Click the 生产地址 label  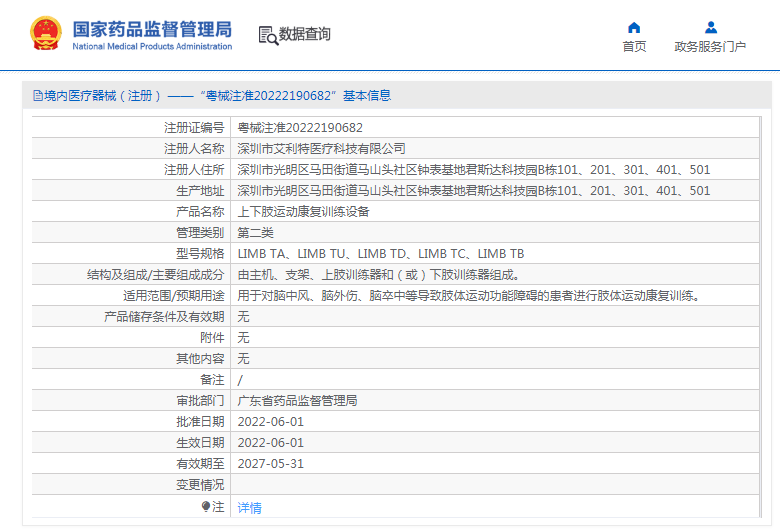pyautogui.click(x=200, y=191)
